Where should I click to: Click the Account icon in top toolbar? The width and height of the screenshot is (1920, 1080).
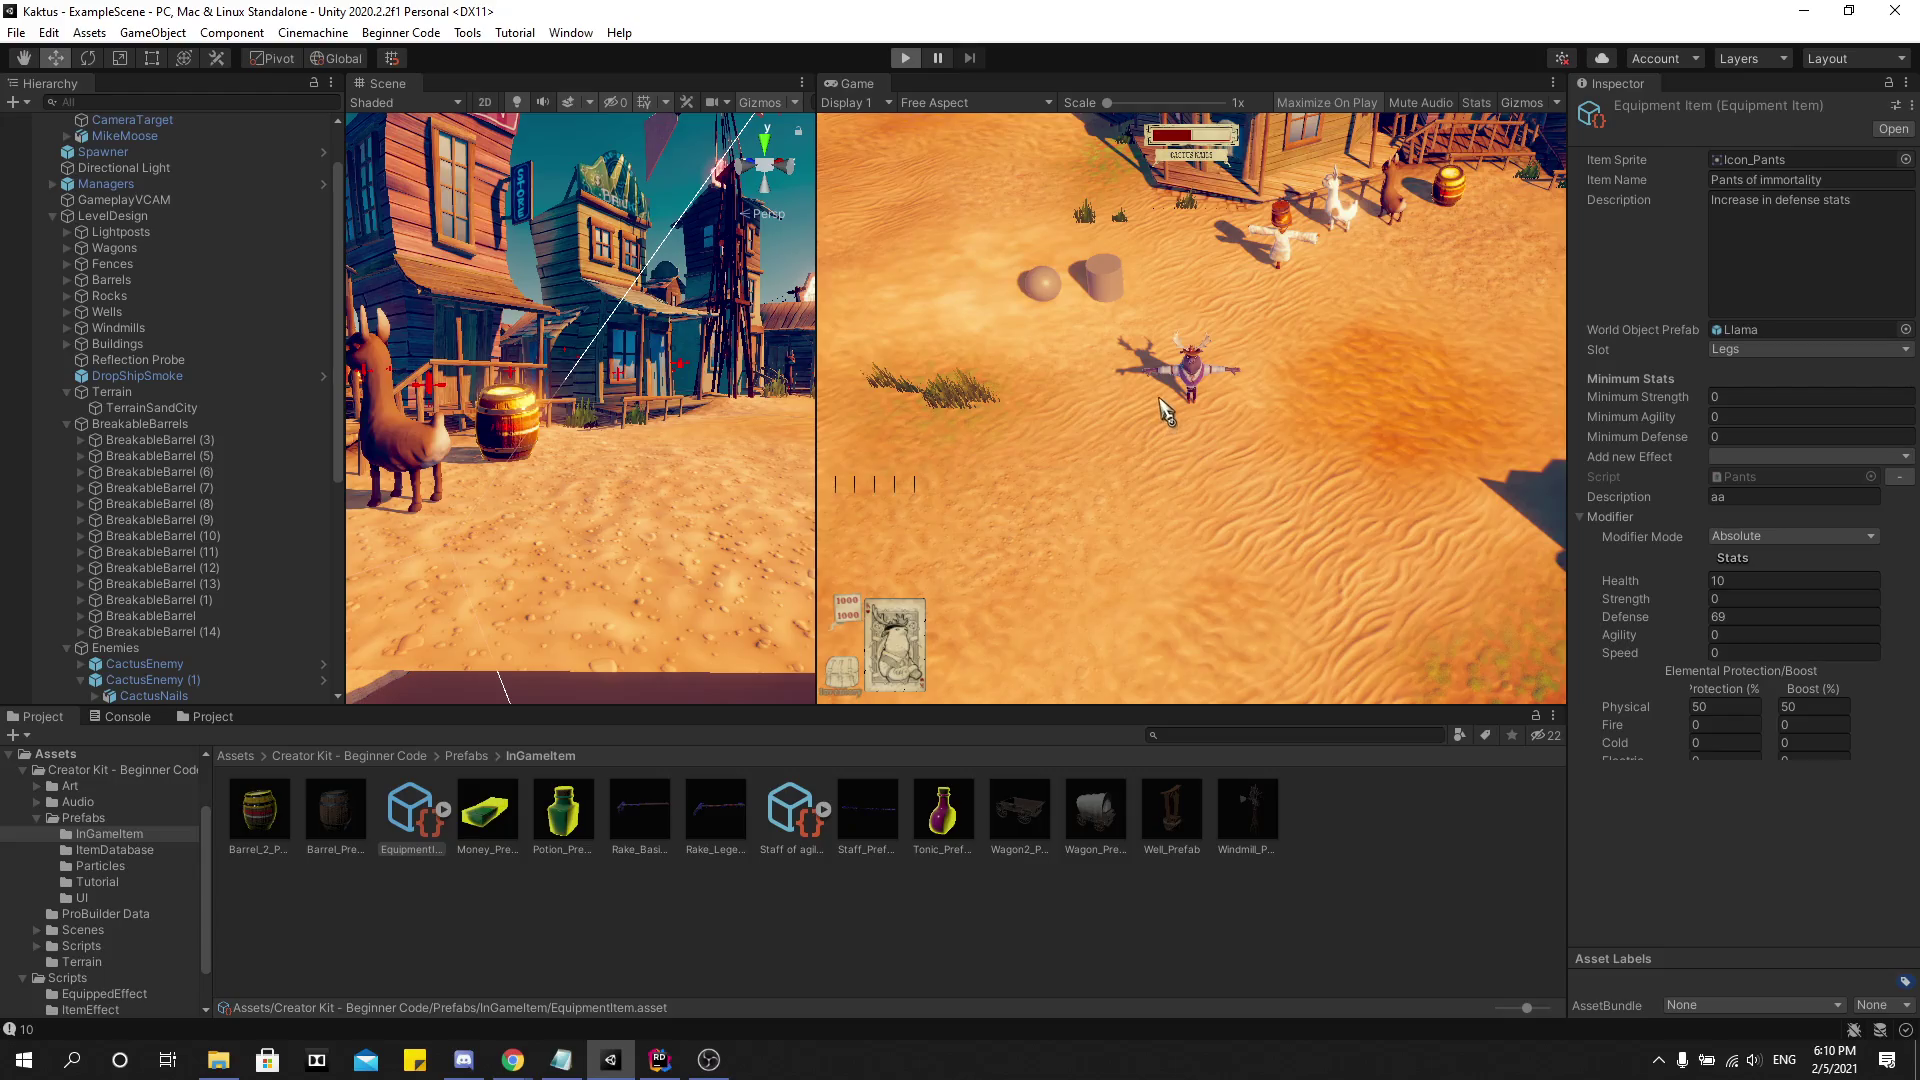[x=1658, y=58]
